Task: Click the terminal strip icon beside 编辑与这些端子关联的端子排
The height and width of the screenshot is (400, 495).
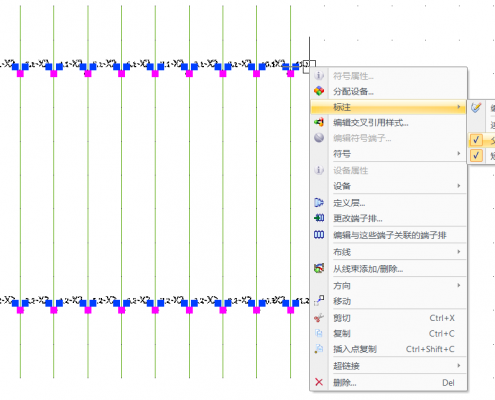Action: tap(319, 235)
